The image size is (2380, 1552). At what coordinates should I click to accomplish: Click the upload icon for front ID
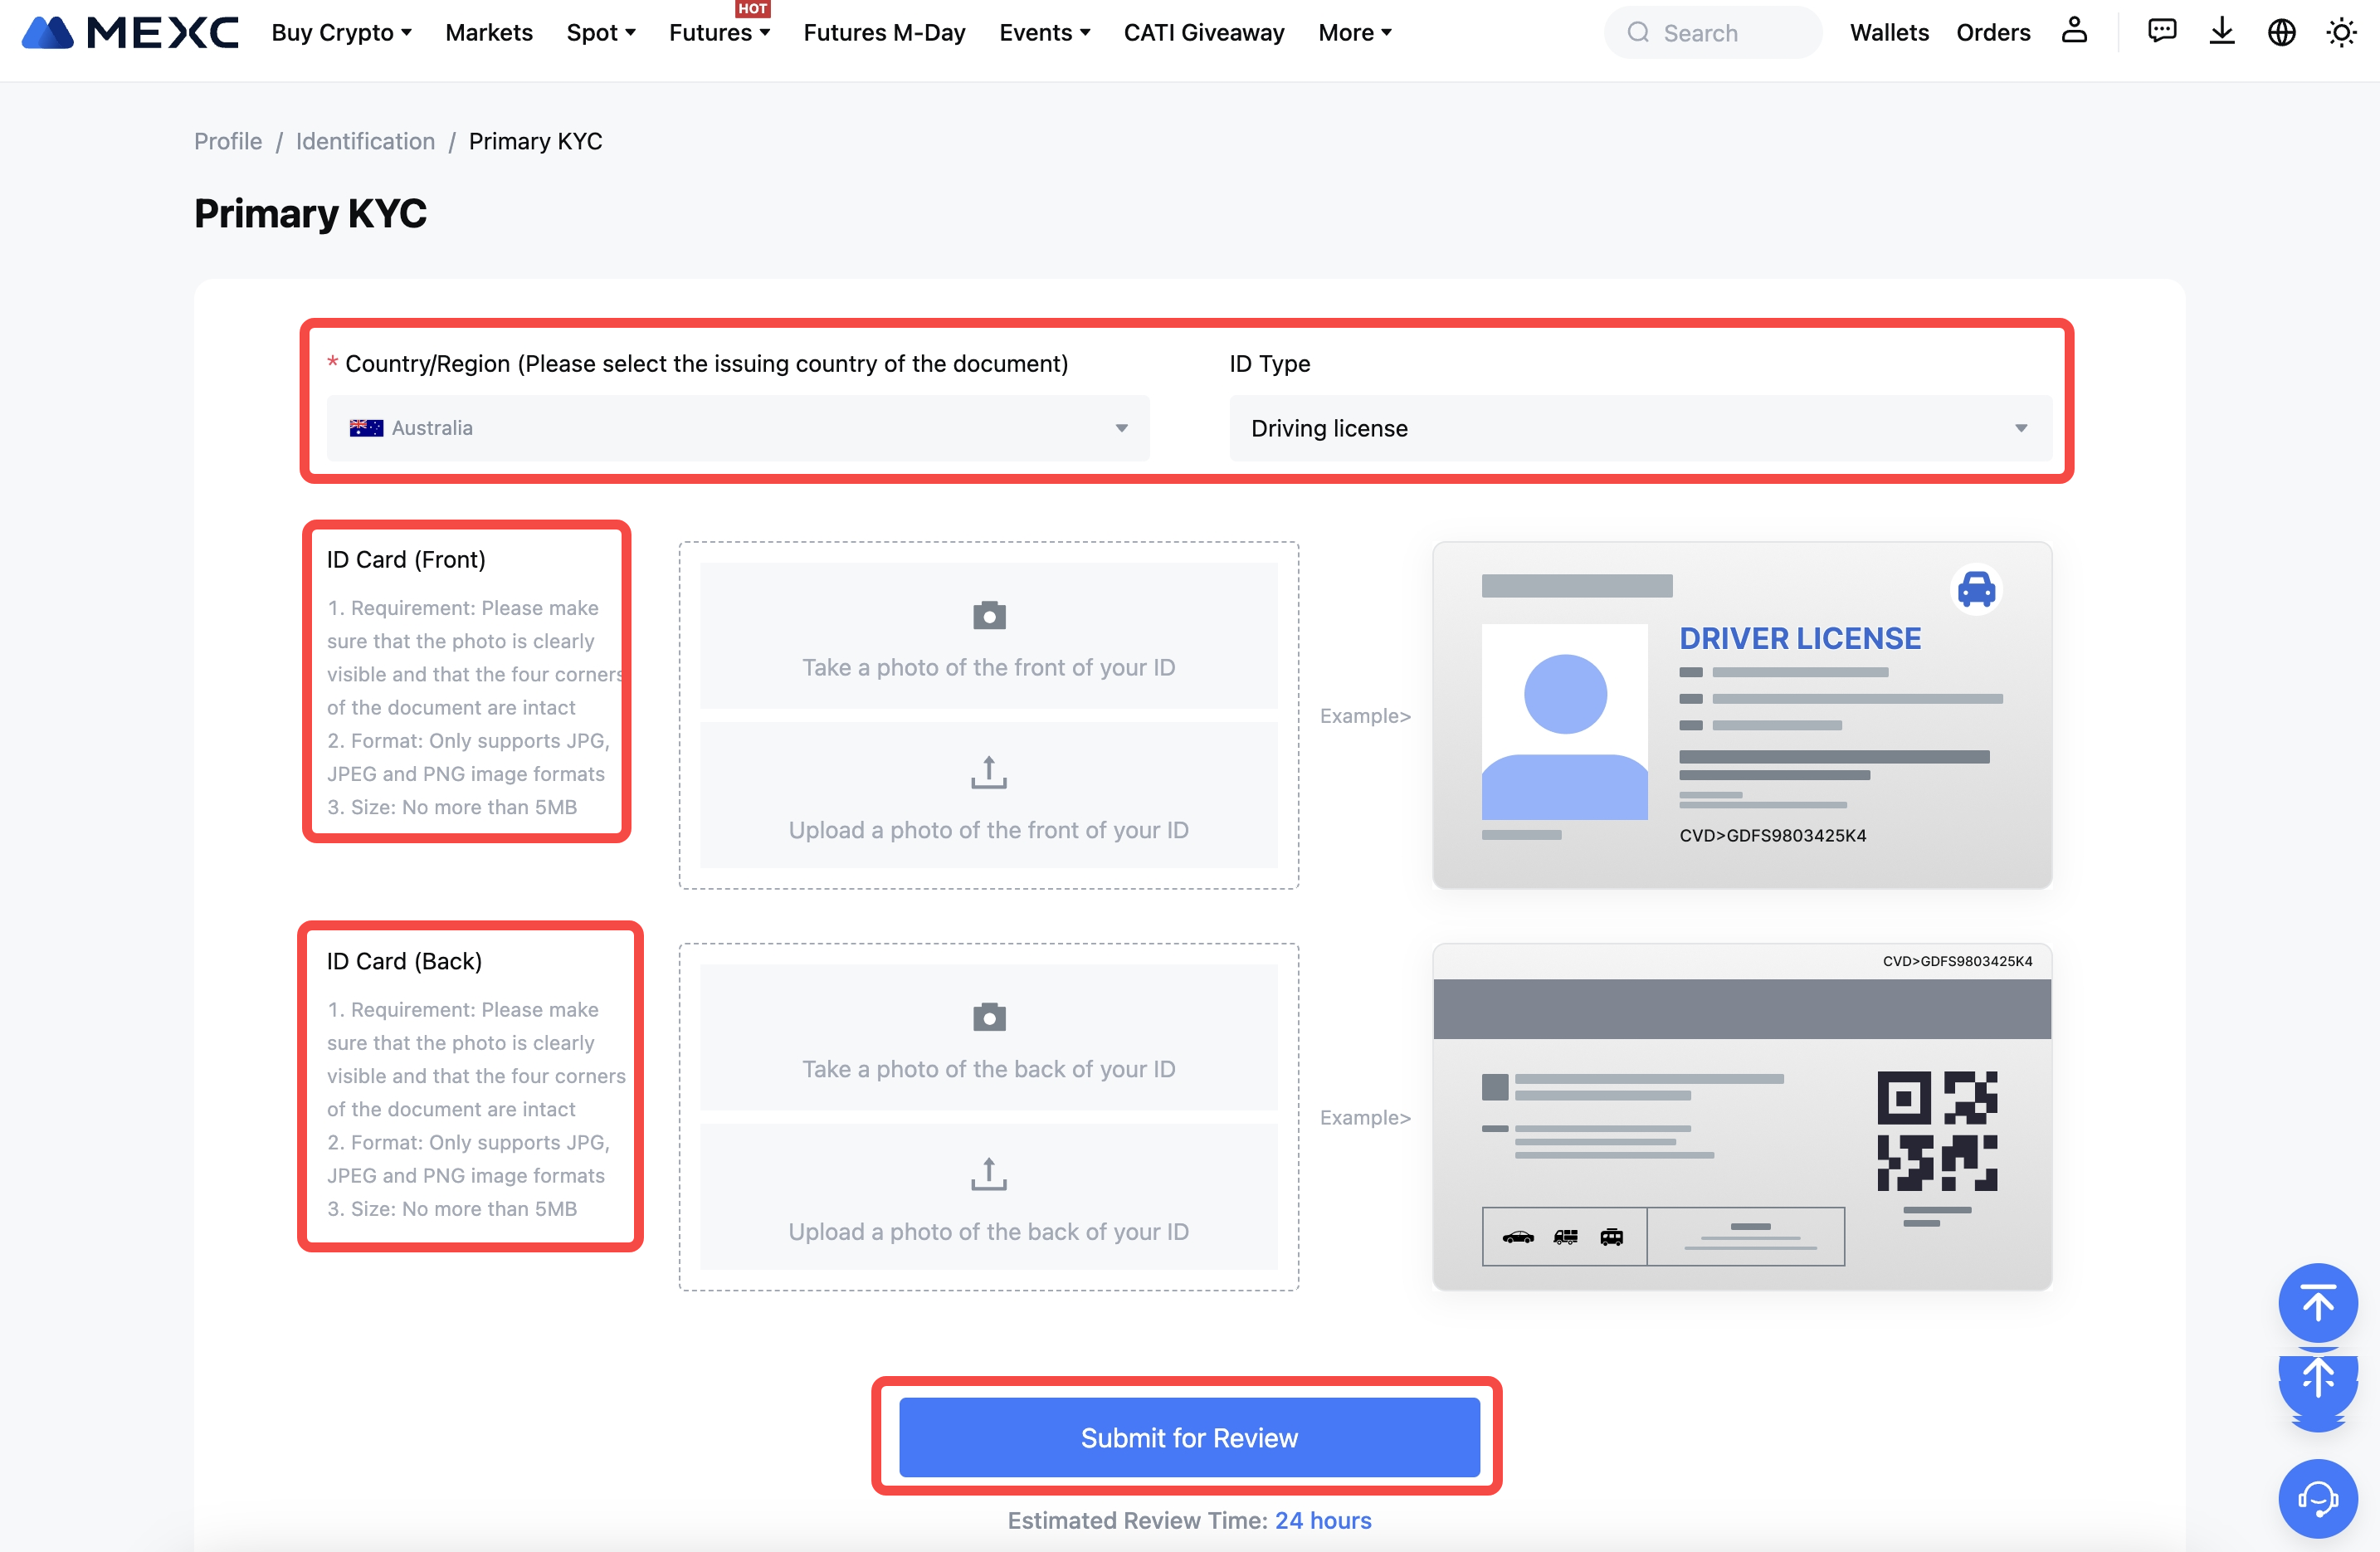click(x=989, y=772)
